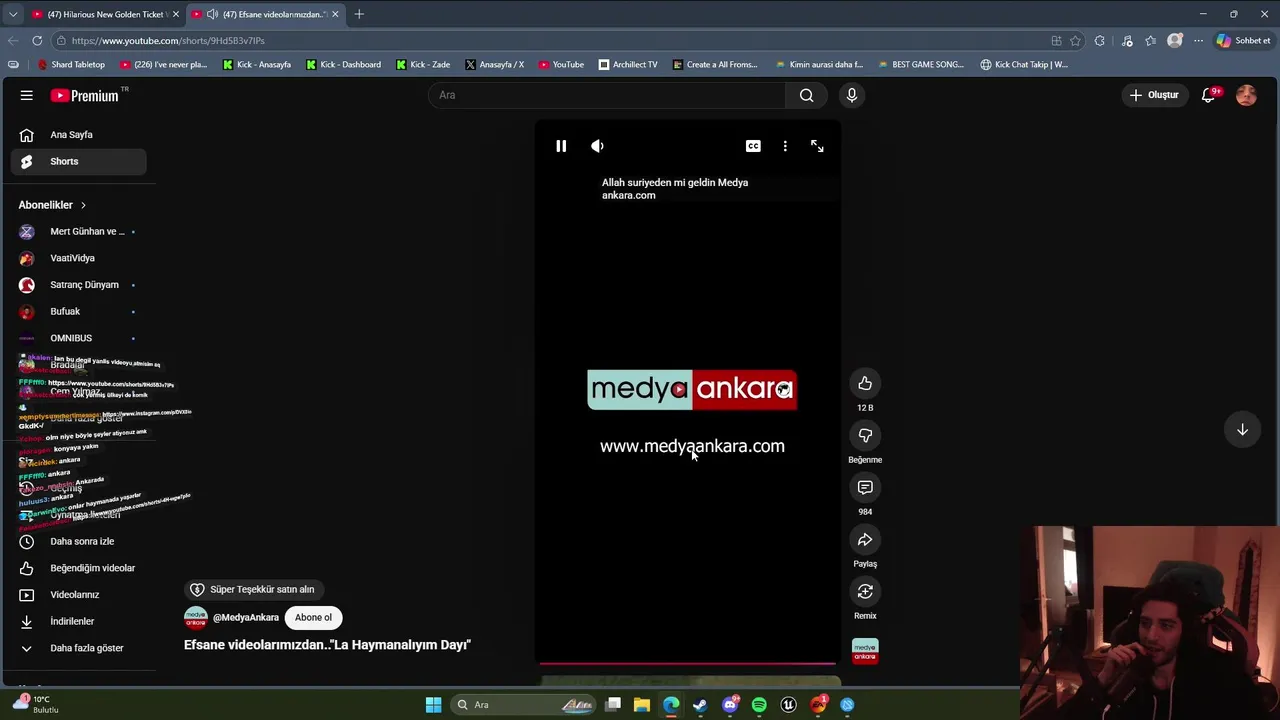
Task: Reload the page with refresh icon
Action: point(37,41)
